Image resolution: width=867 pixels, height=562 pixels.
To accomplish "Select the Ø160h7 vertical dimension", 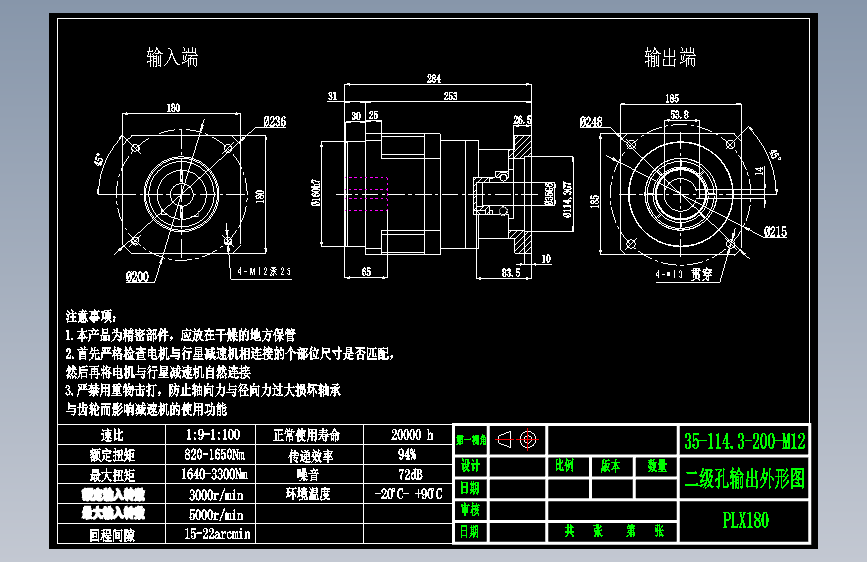I will (x=316, y=192).
